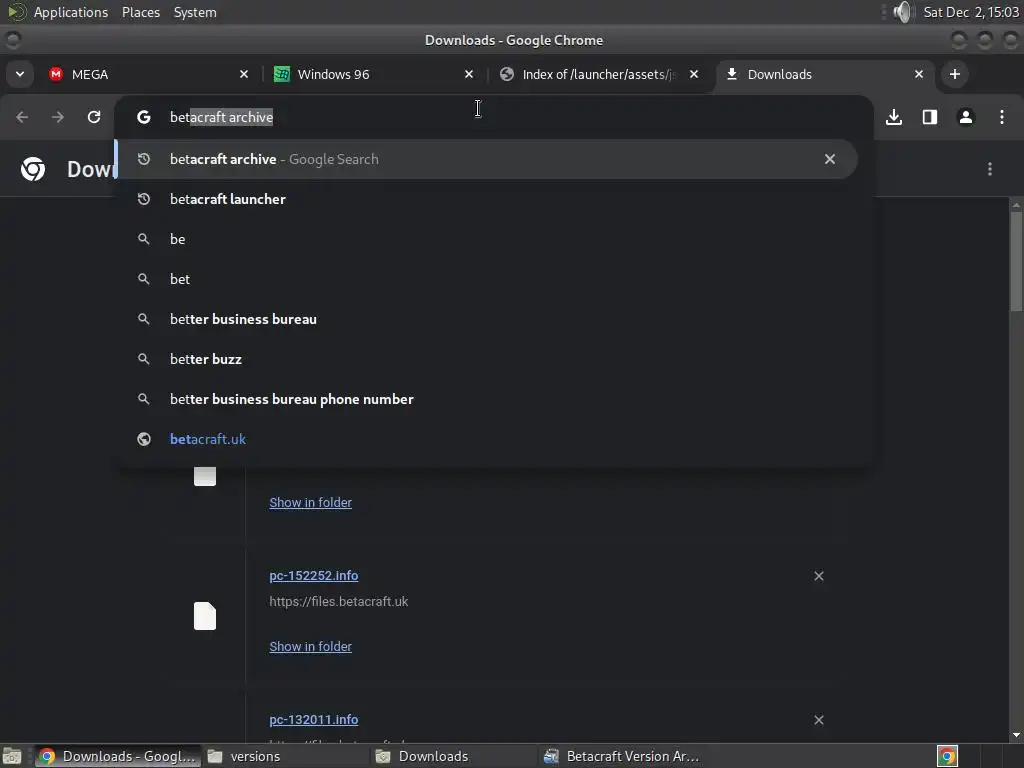This screenshot has height=768, width=1024.
Task: Close the Index of /launcher/assets tab
Action: click(694, 74)
